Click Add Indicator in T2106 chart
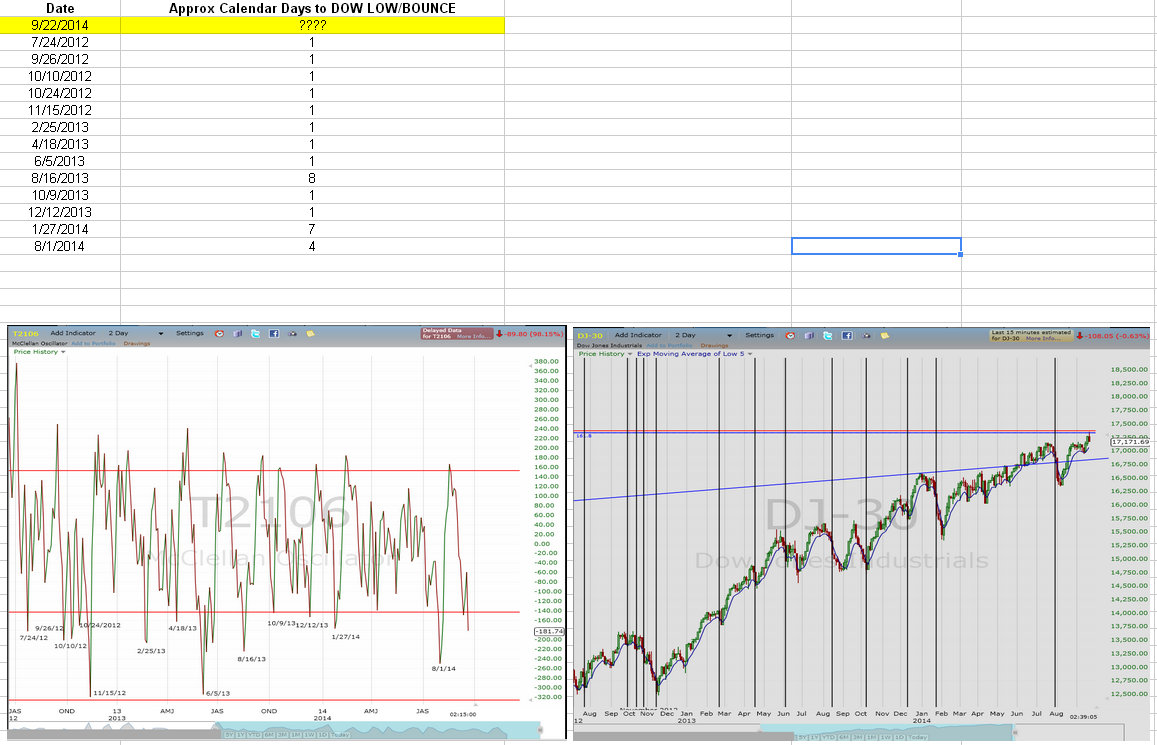1157x745 pixels. [73, 333]
